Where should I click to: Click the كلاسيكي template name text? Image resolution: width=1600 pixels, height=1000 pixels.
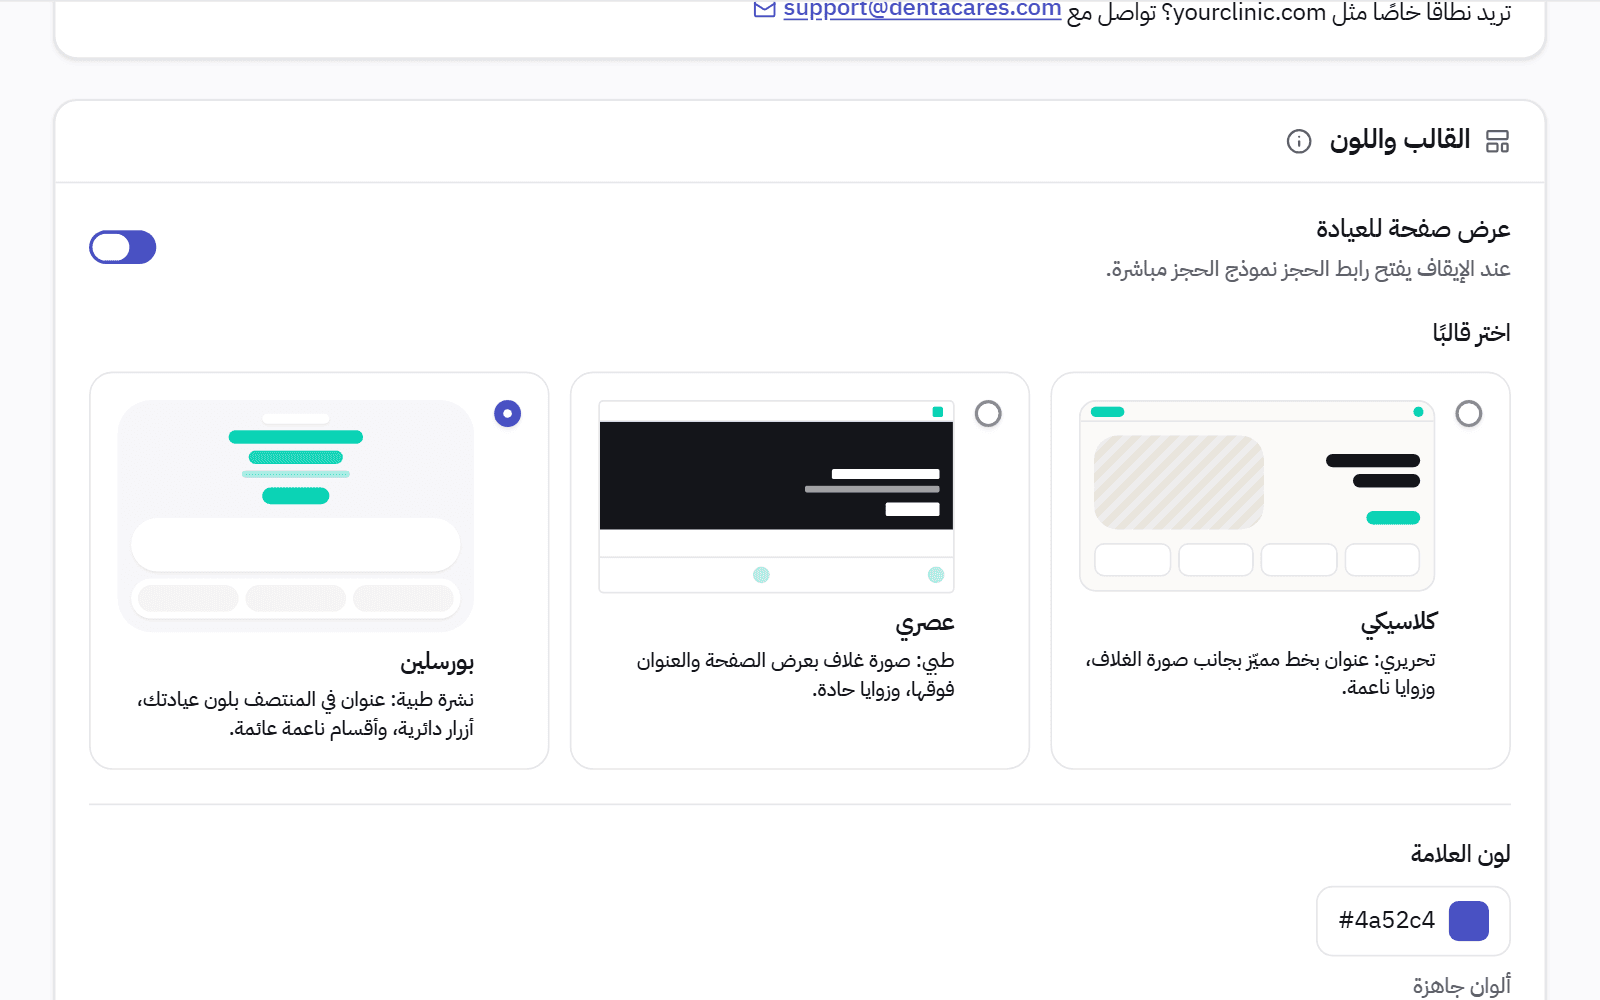(1398, 622)
